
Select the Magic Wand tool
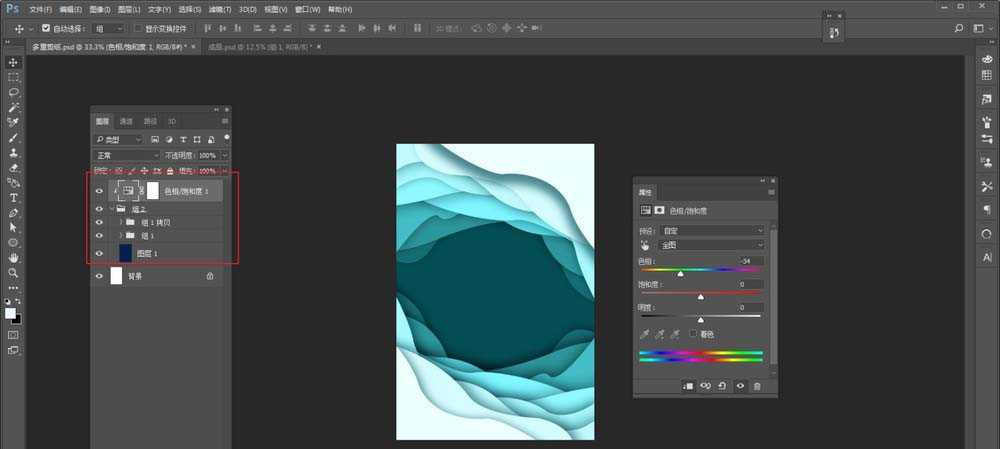tap(13, 107)
